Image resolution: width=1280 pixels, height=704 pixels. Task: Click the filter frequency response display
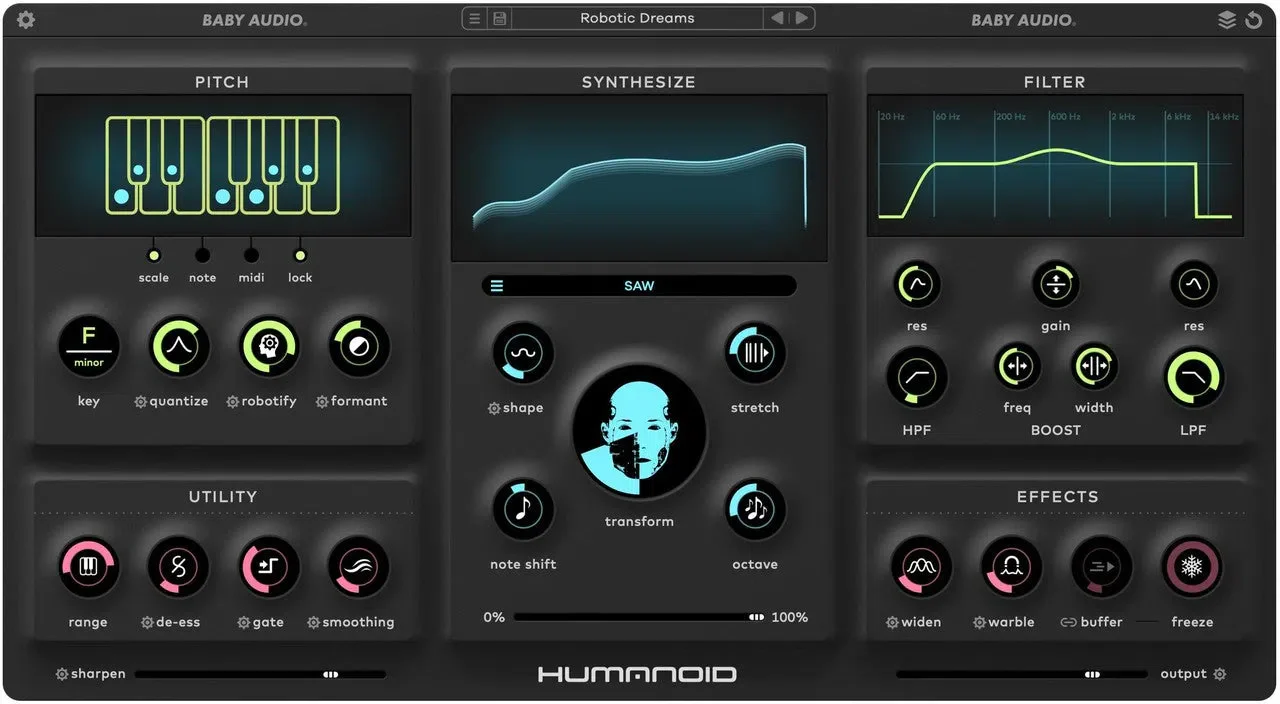(1055, 165)
